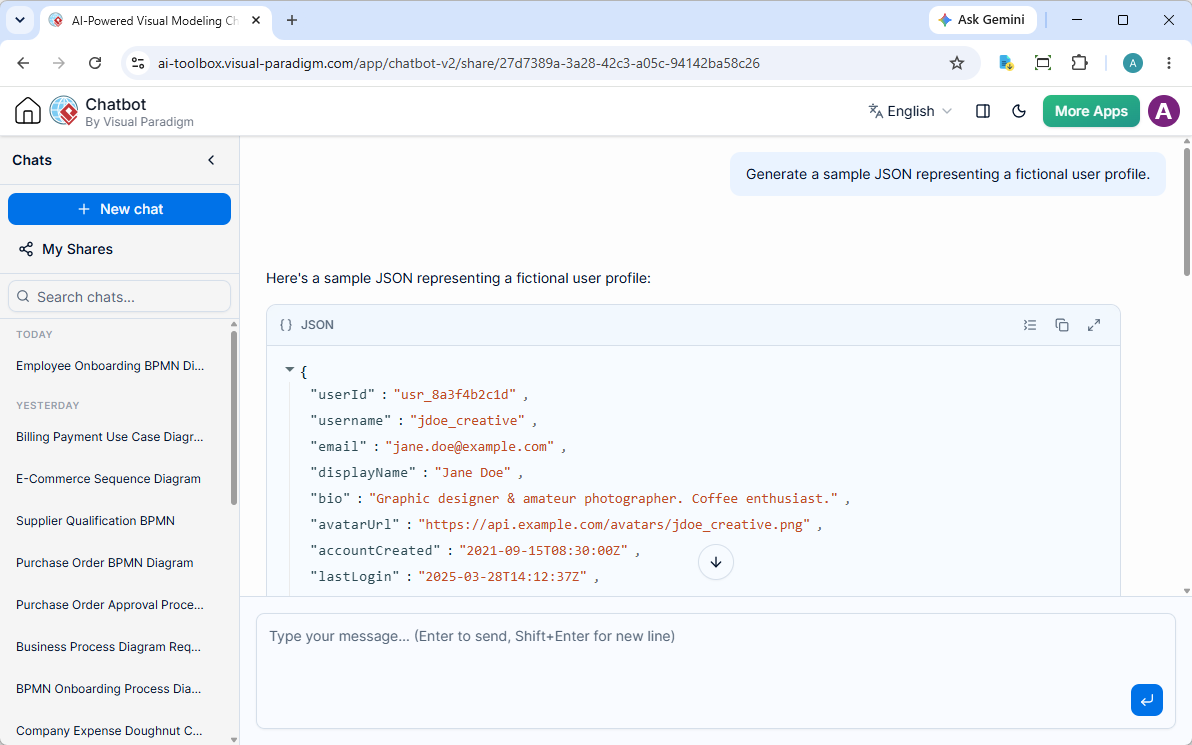Toggle the JSON tree view list icon
Image resolution: width=1192 pixels, height=745 pixels.
(x=1030, y=325)
